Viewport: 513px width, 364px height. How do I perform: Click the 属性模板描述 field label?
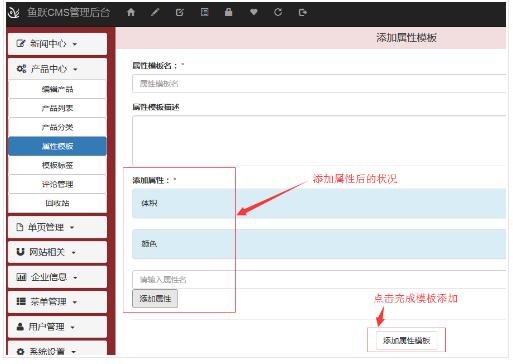(x=156, y=107)
